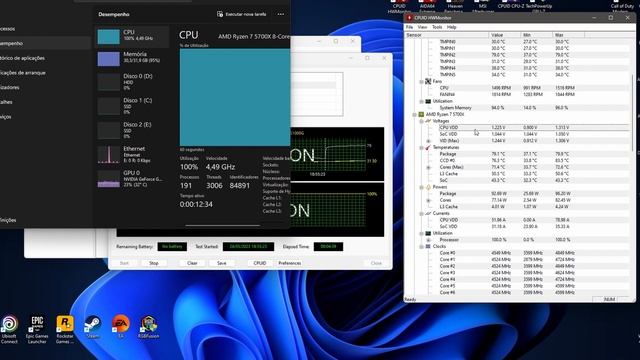Open Preferences in the stress test window

290,263
